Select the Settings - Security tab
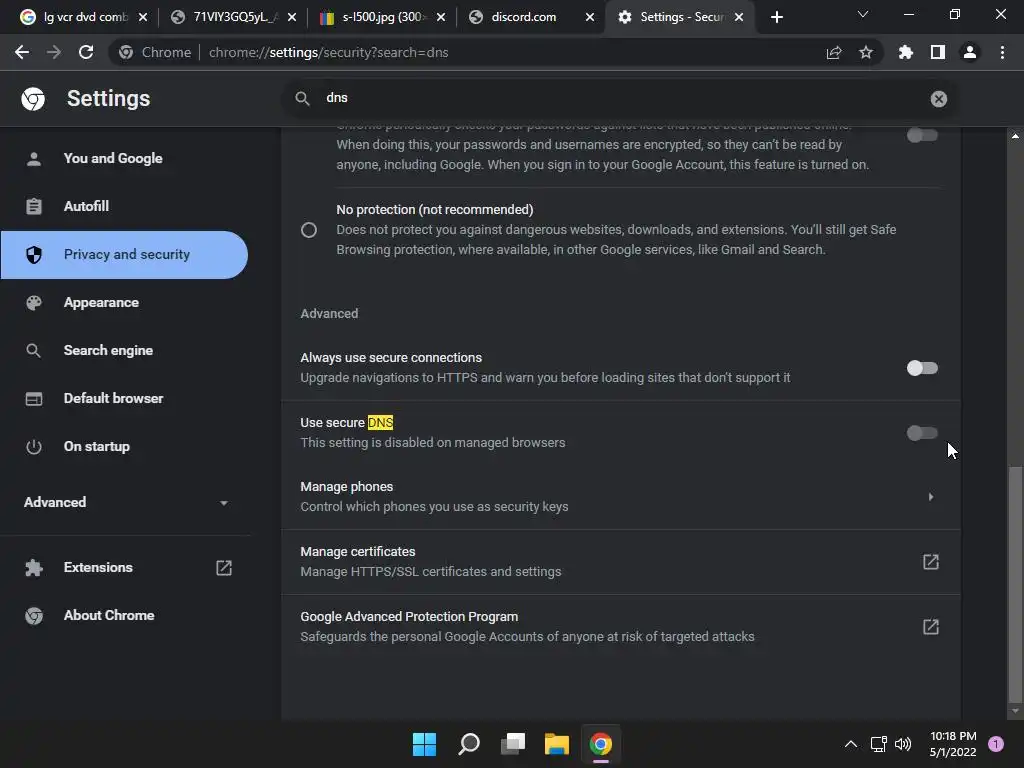The width and height of the screenshot is (1024, 768). 679,18
